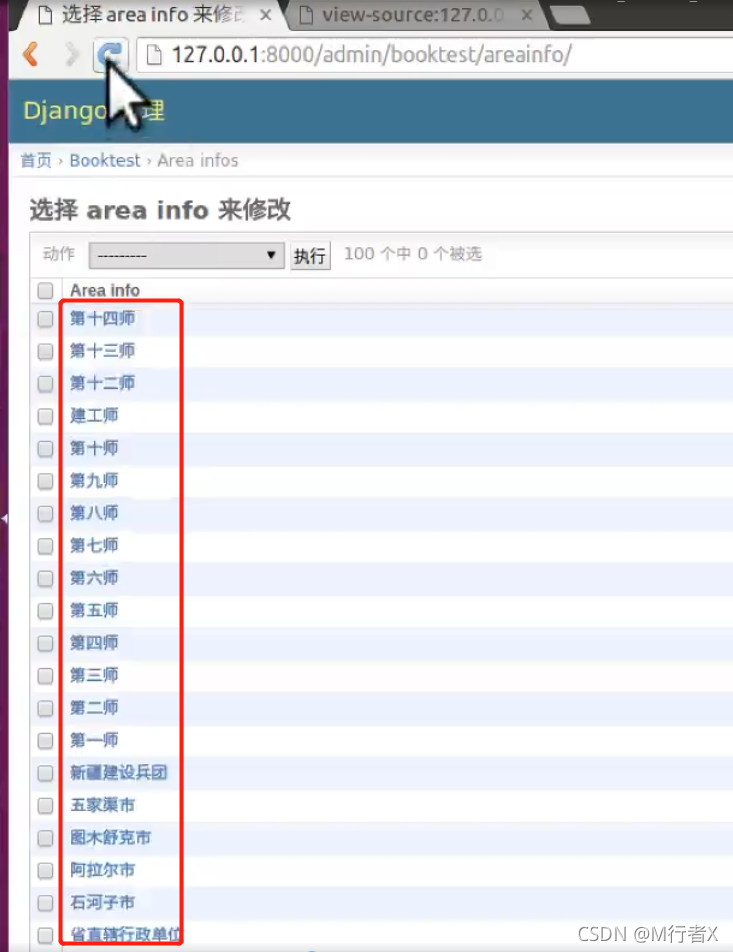Screen dimensions: 733x952
Task: Open the 第八师 record
Action: point(94,513)
